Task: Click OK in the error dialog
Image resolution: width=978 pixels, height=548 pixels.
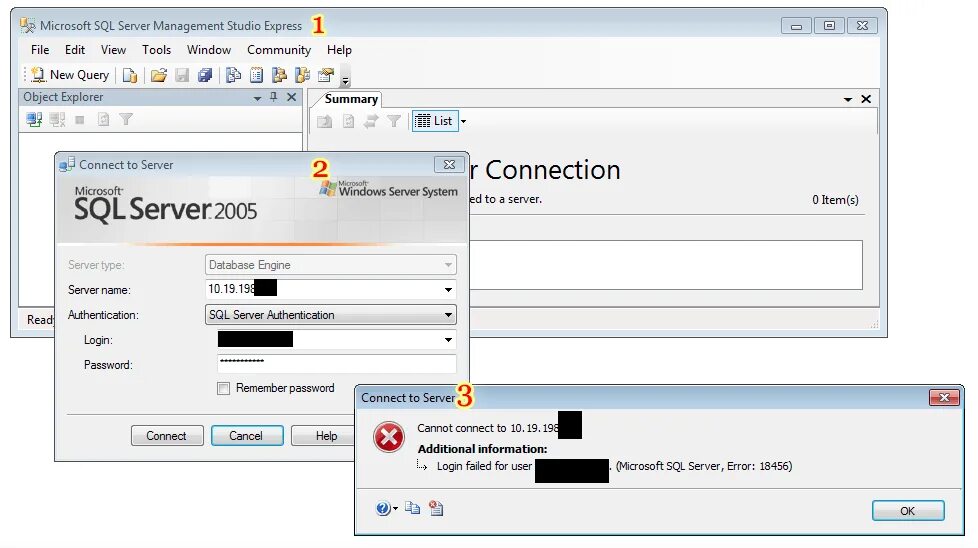Action: [908, 511]
